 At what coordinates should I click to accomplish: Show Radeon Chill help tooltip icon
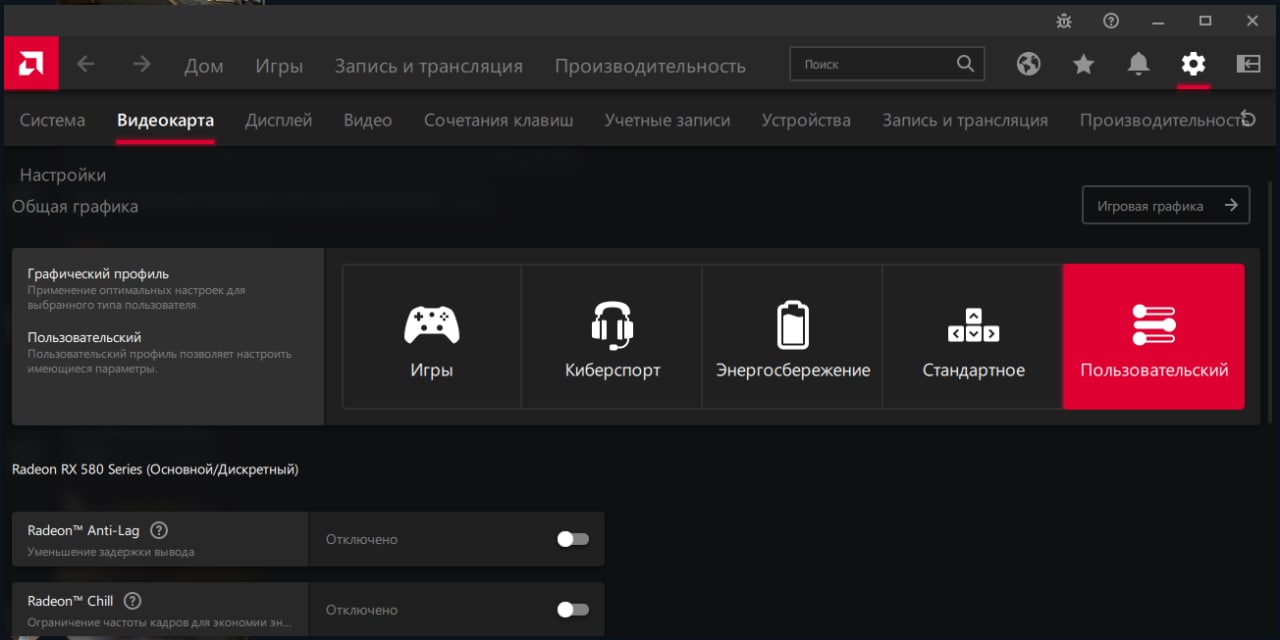click(132, 601)
